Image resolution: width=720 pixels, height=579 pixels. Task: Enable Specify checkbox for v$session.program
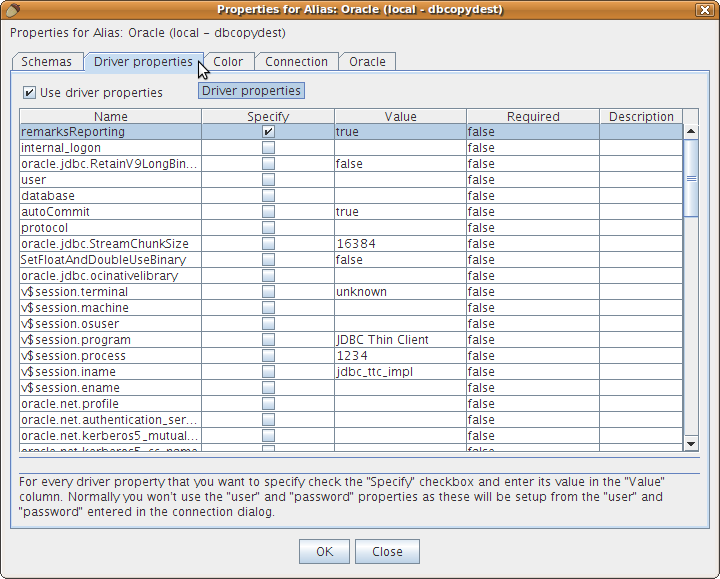268,340
